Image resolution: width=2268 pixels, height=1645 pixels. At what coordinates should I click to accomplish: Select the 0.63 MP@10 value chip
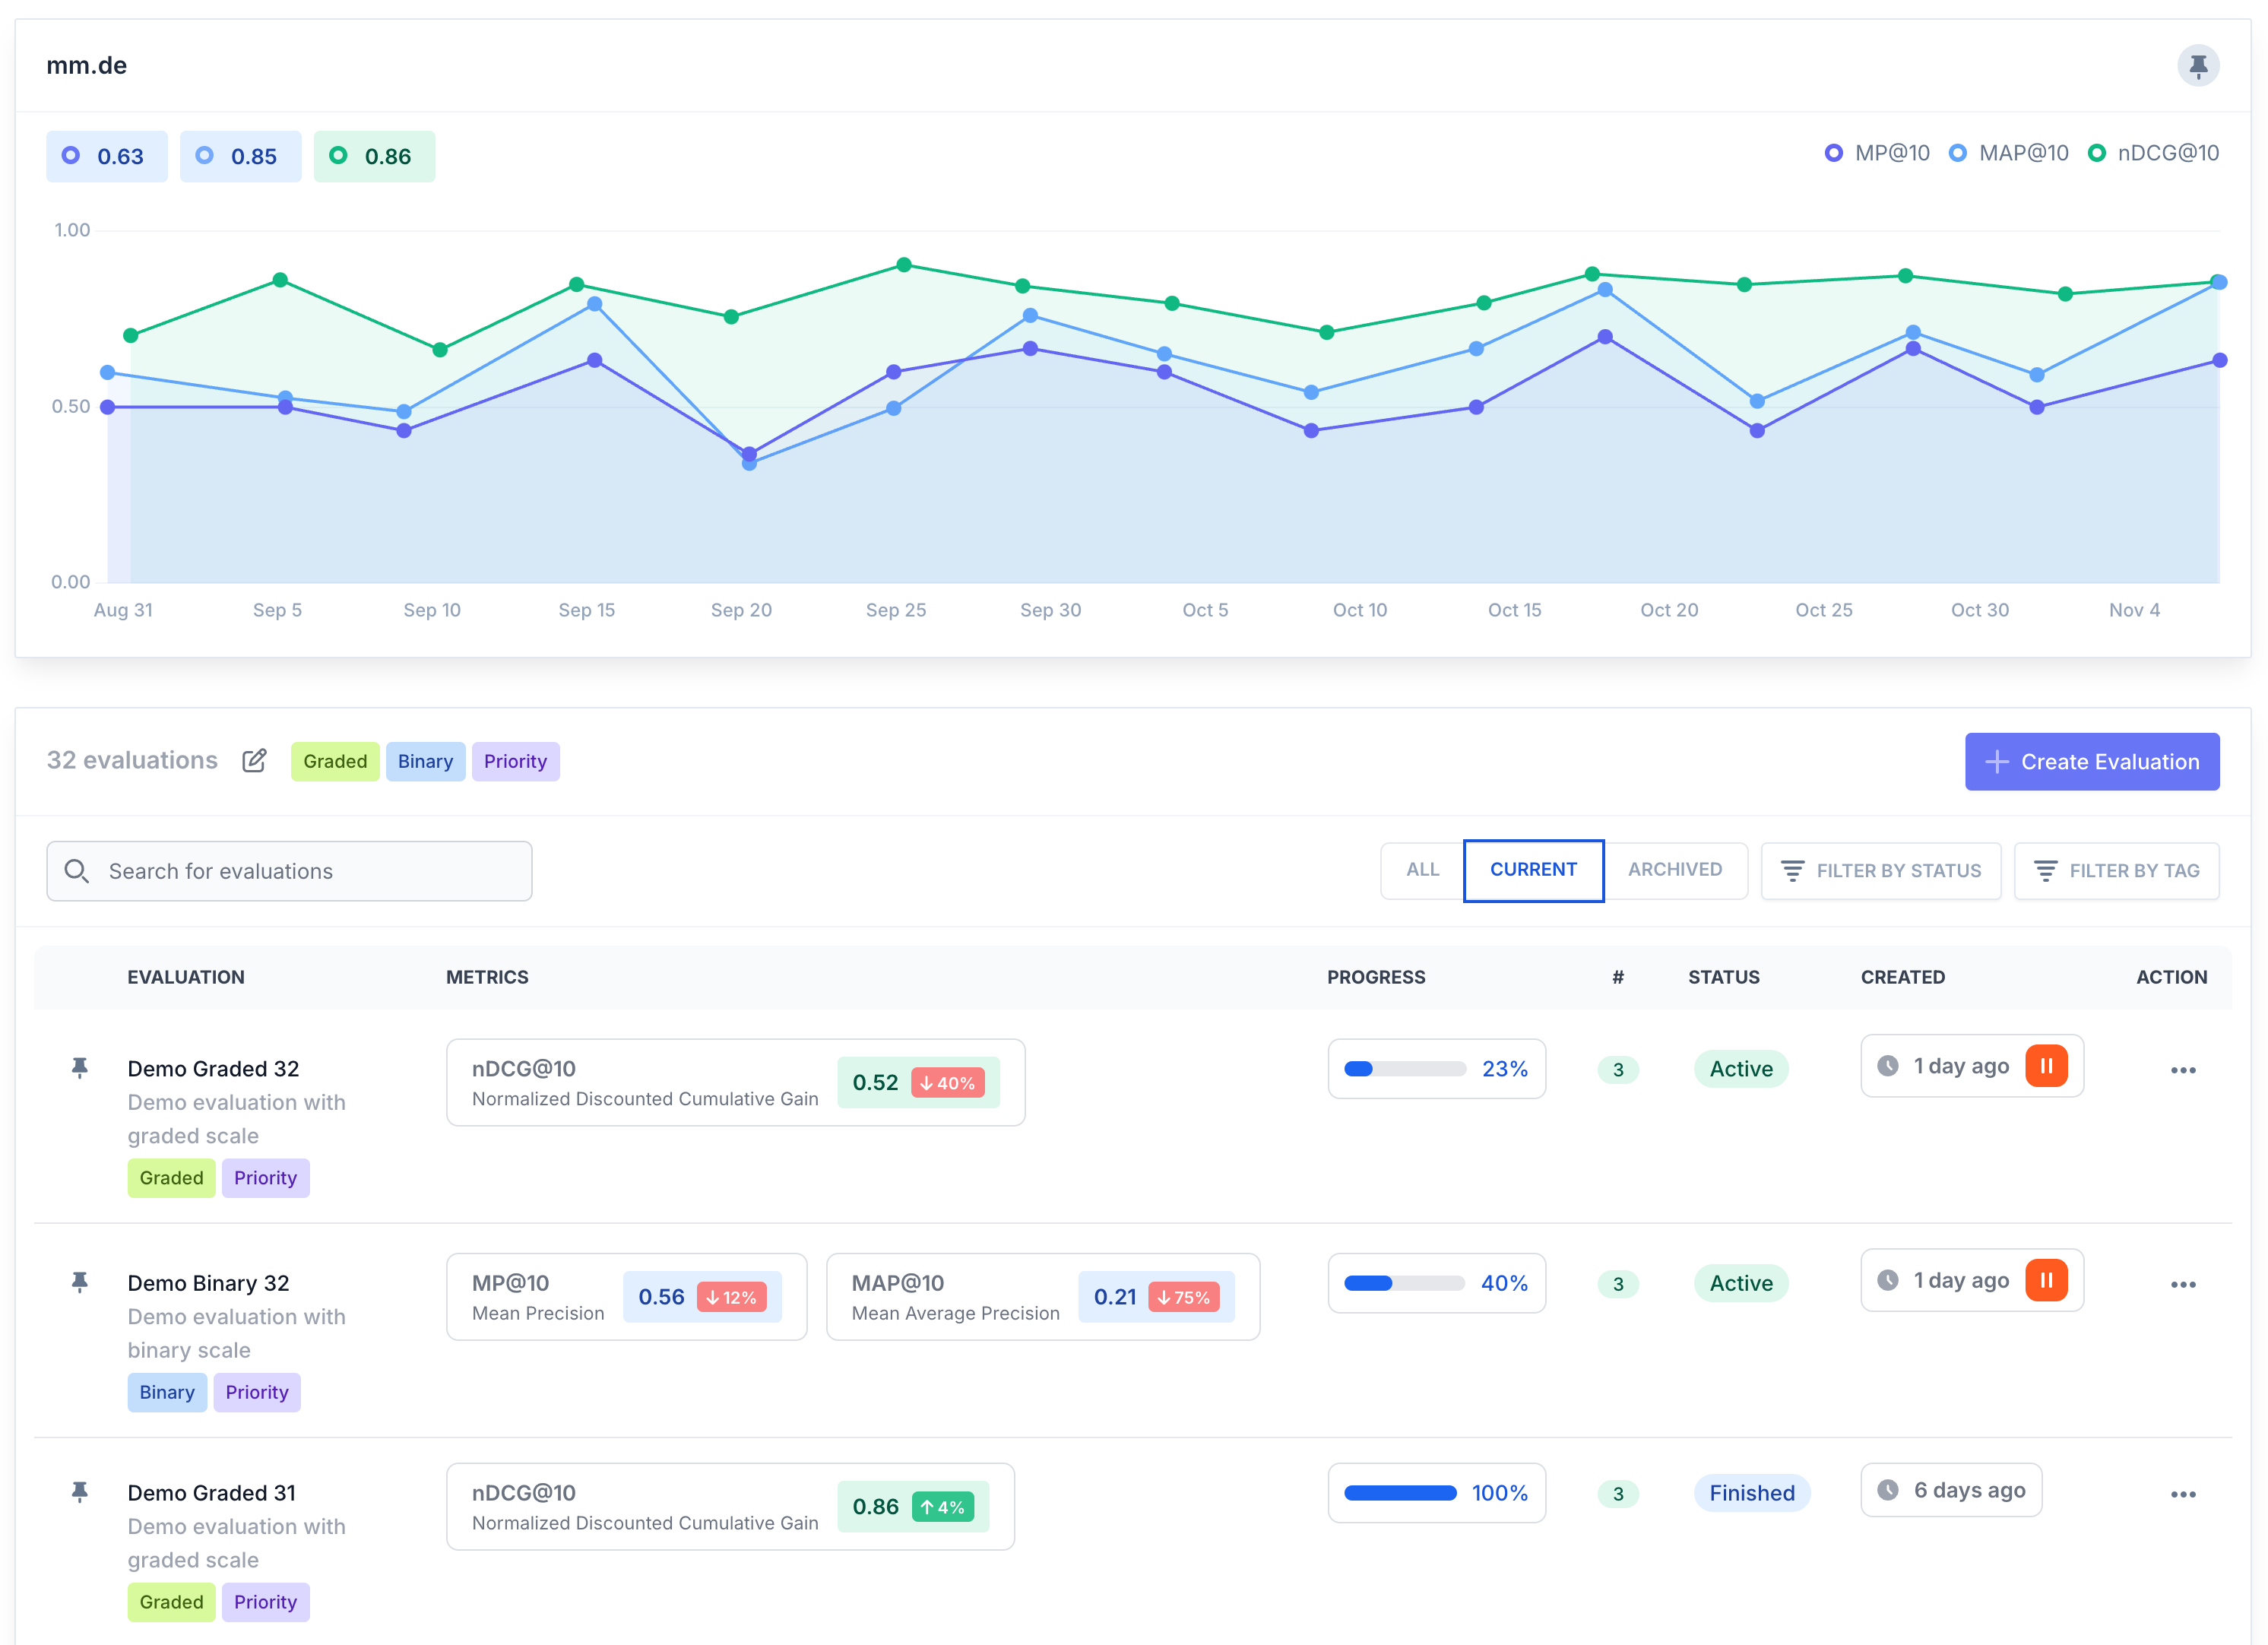pos(106,156)
